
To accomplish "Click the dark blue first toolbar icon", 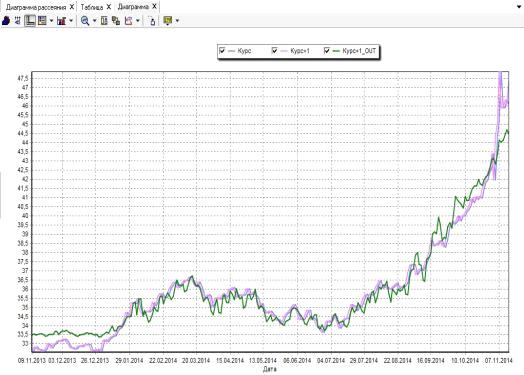I will (6, 21).
